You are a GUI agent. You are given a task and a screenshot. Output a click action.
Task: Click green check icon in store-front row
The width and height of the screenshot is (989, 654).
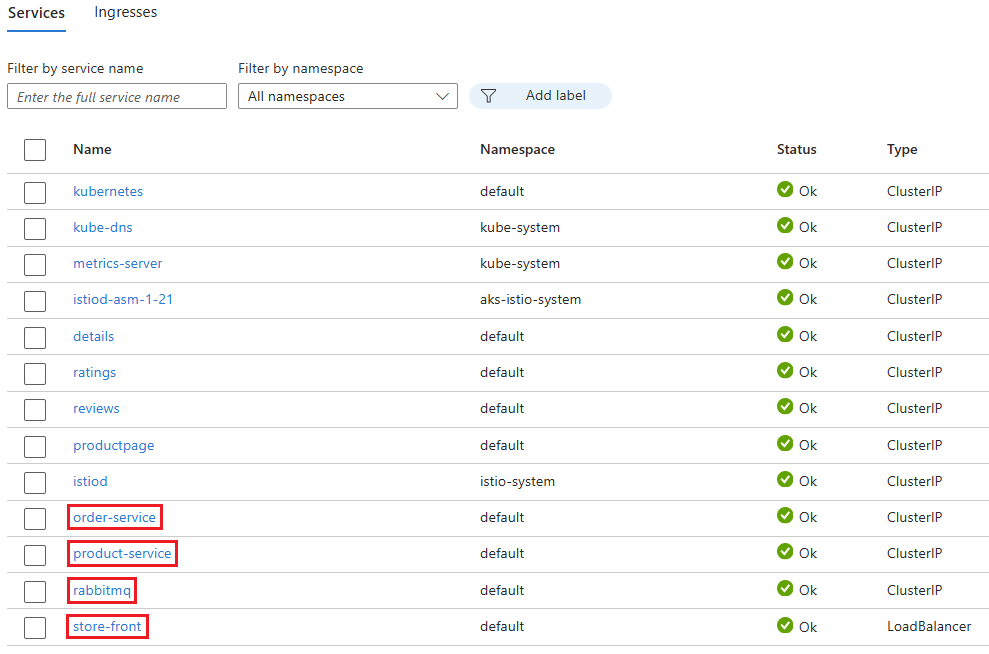(785, 625)
